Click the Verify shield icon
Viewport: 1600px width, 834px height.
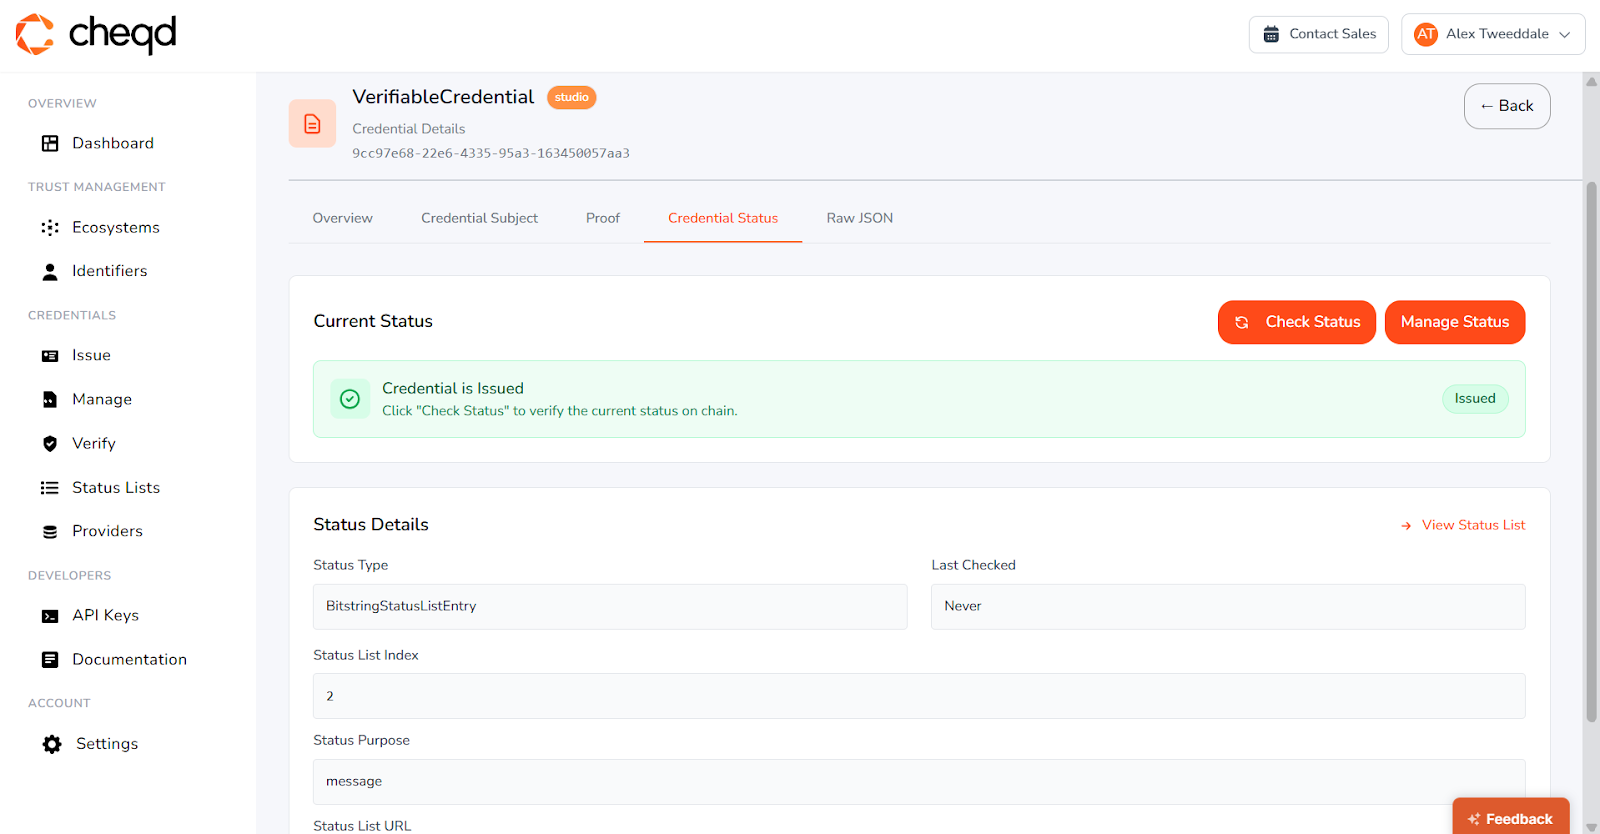click(x=50, y=444)
